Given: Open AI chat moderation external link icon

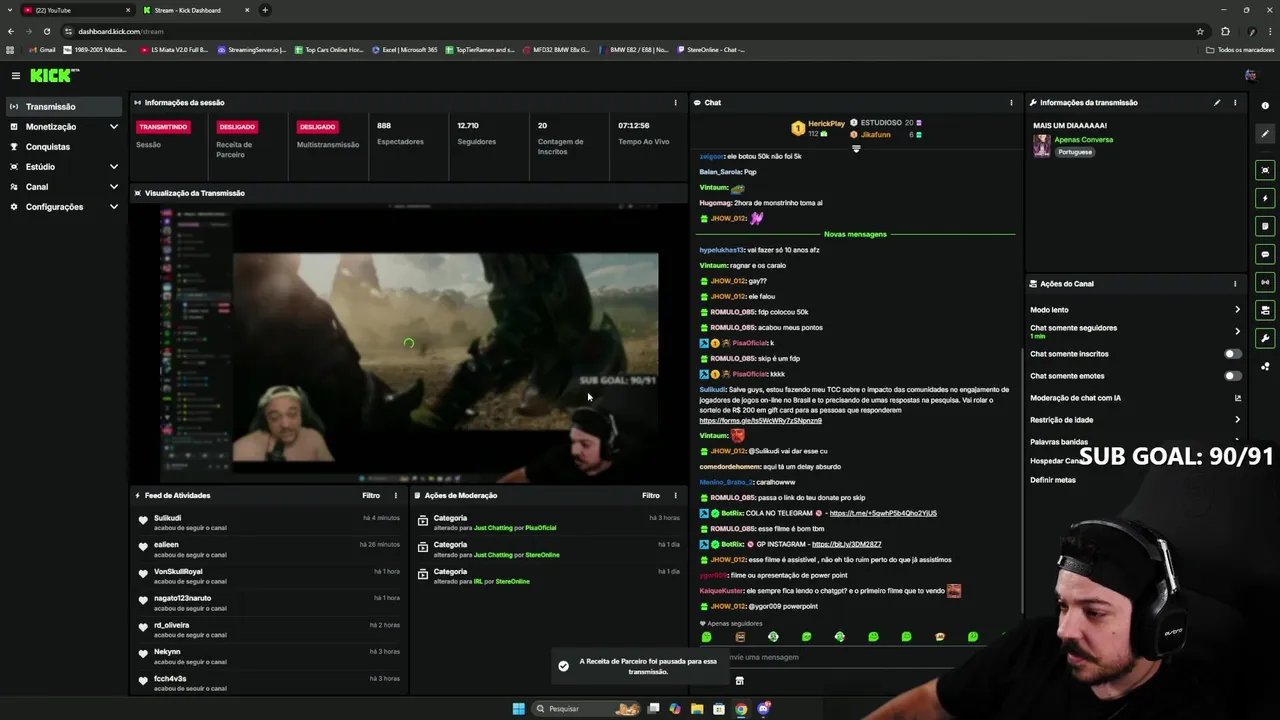Looking at the screenshot, I should (1237, 398).
